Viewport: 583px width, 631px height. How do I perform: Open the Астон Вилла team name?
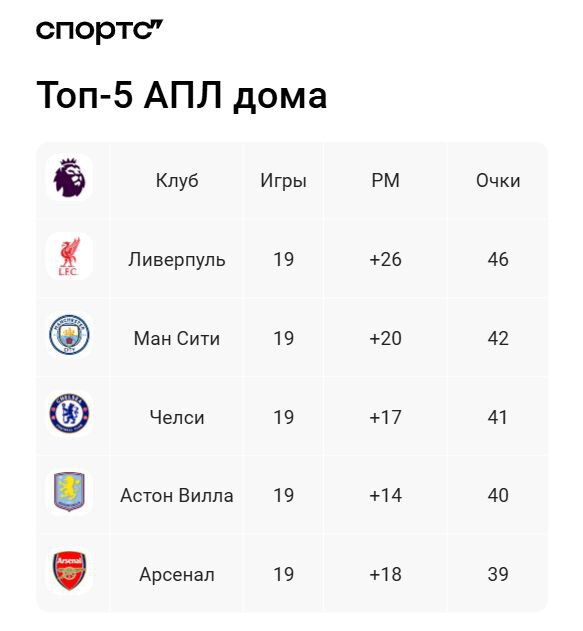point(177,495)
